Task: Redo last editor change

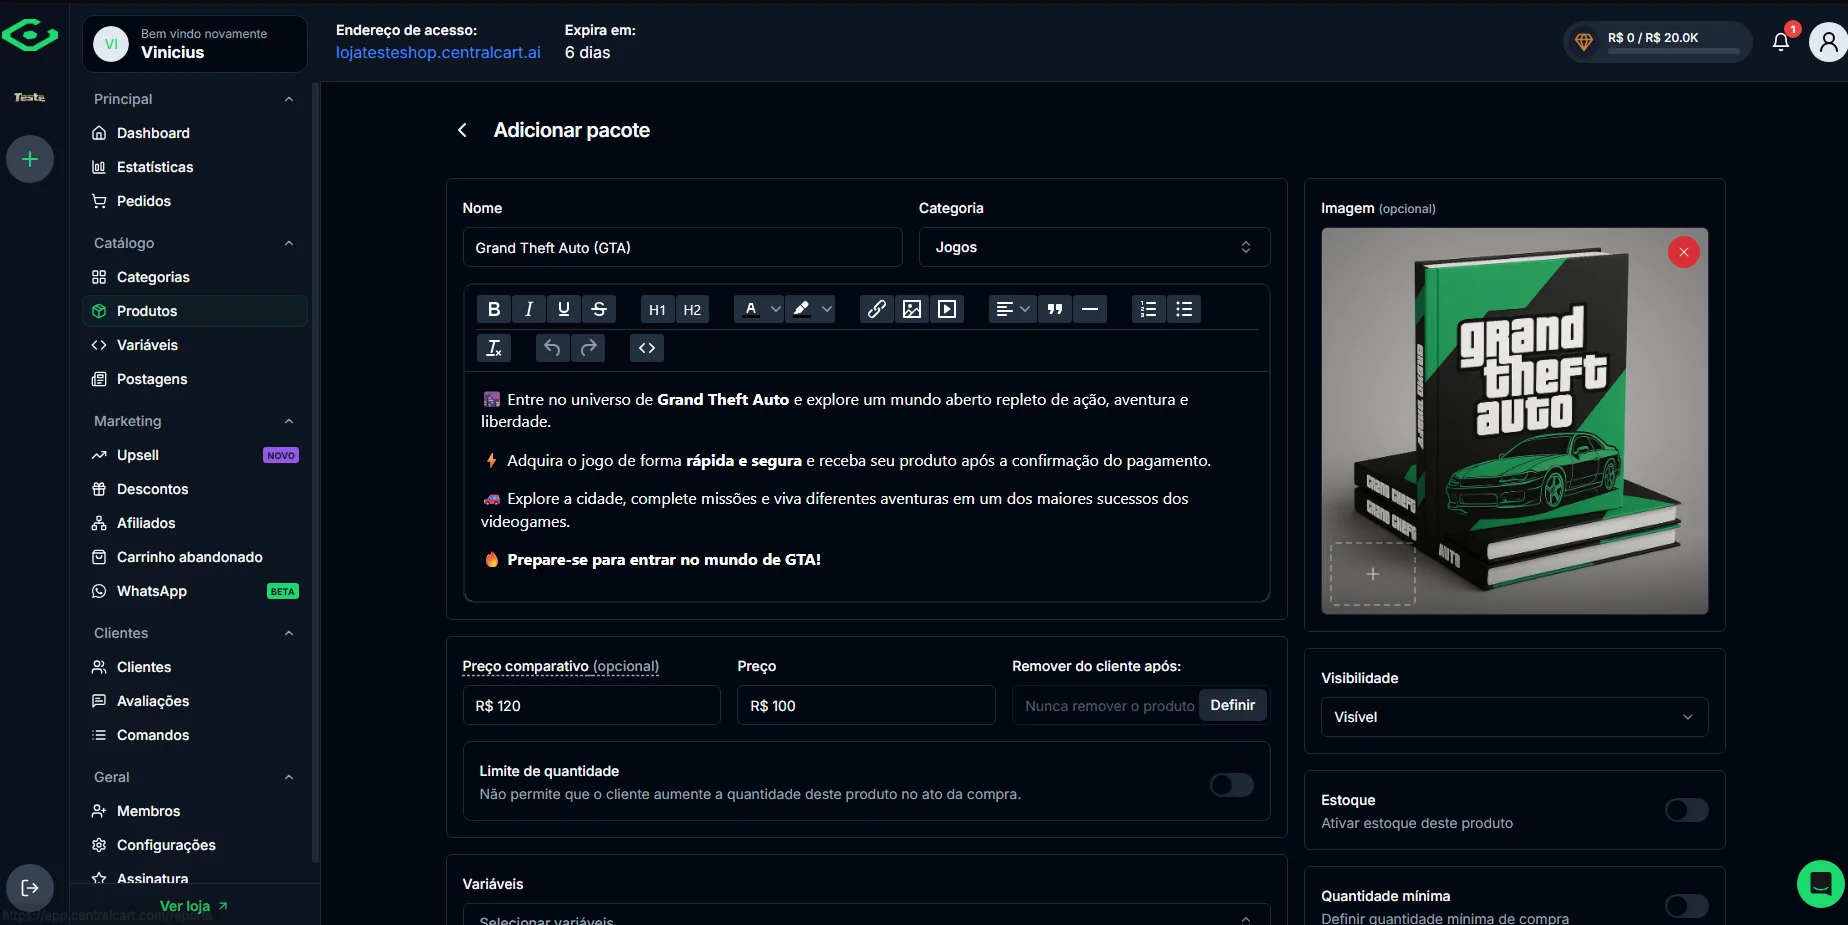Action: pyautogui.click(x=588, y=348)
